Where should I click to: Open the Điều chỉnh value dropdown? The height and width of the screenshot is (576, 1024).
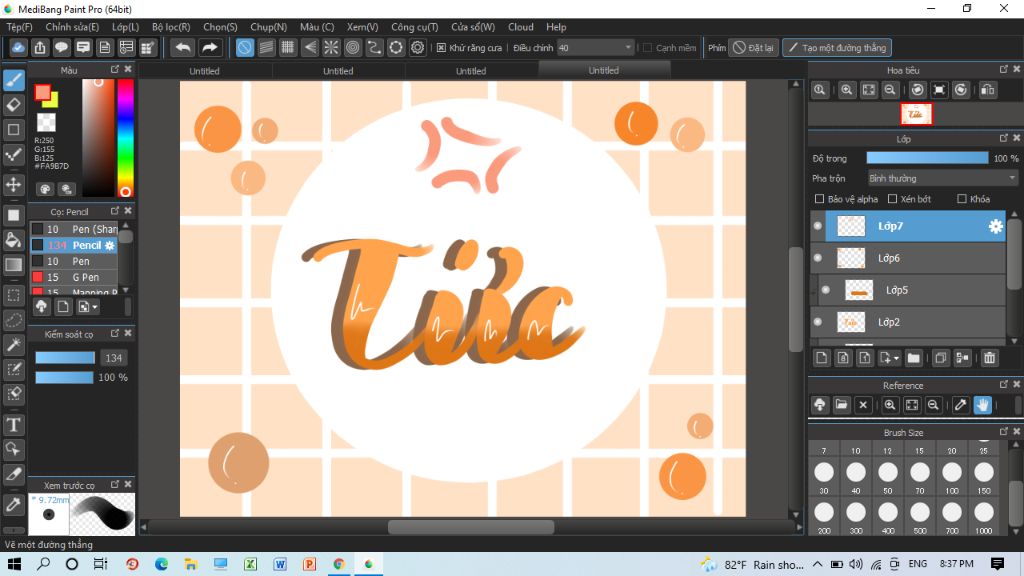[596, 48]
